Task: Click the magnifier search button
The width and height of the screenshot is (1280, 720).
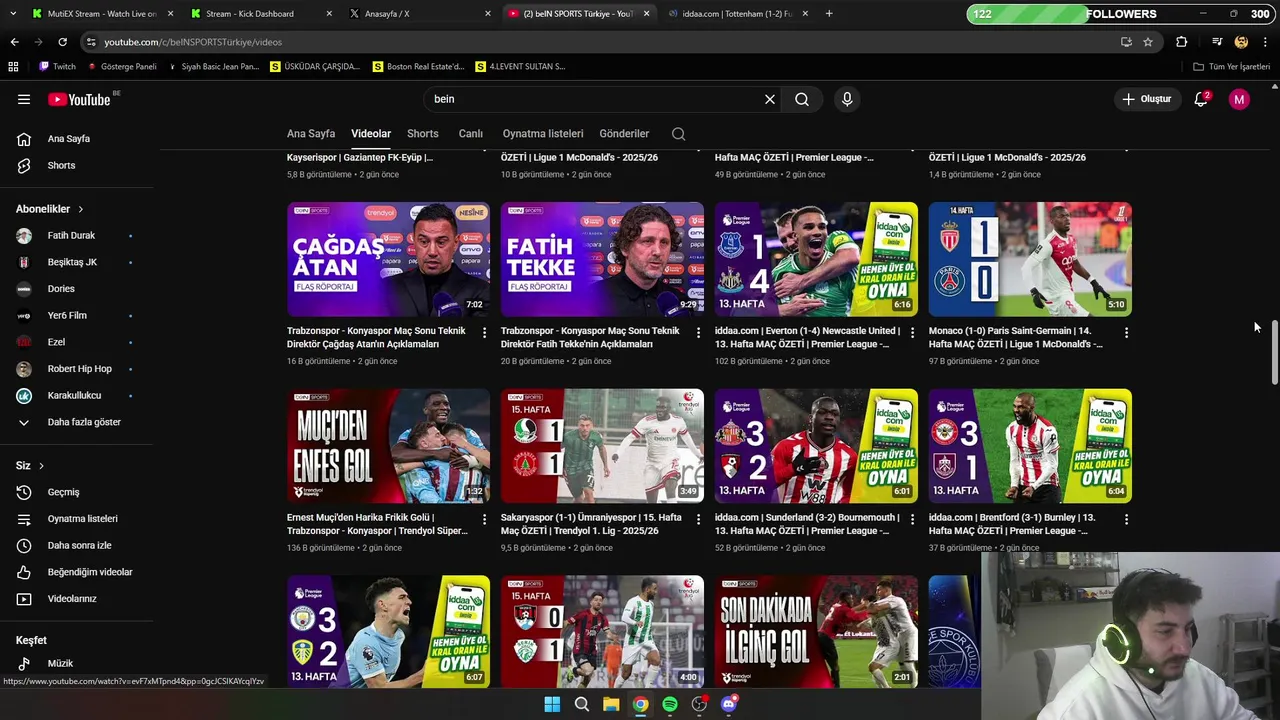Action: coord(802,99)
